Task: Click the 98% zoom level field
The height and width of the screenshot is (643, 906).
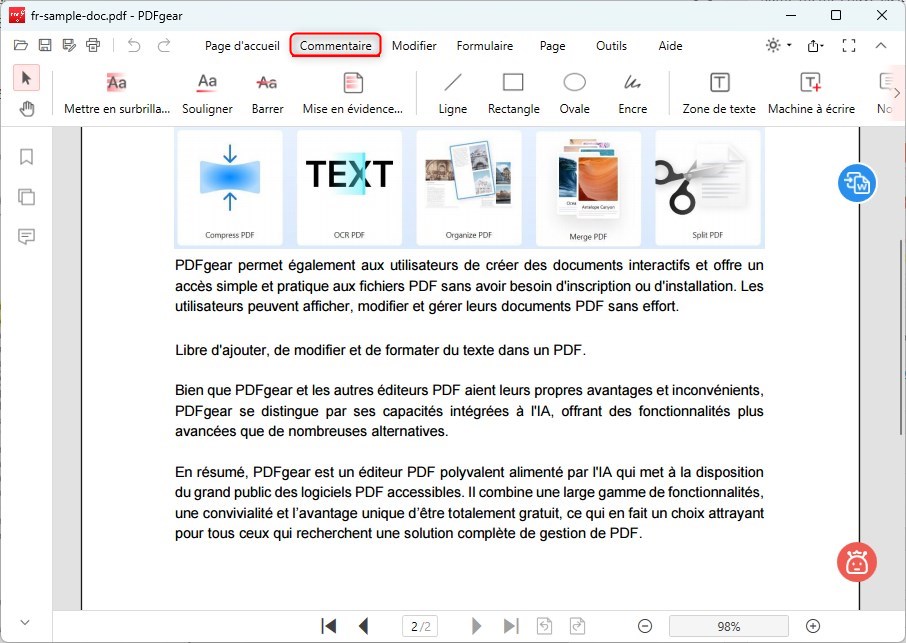Action: click(x=728, y=625)
